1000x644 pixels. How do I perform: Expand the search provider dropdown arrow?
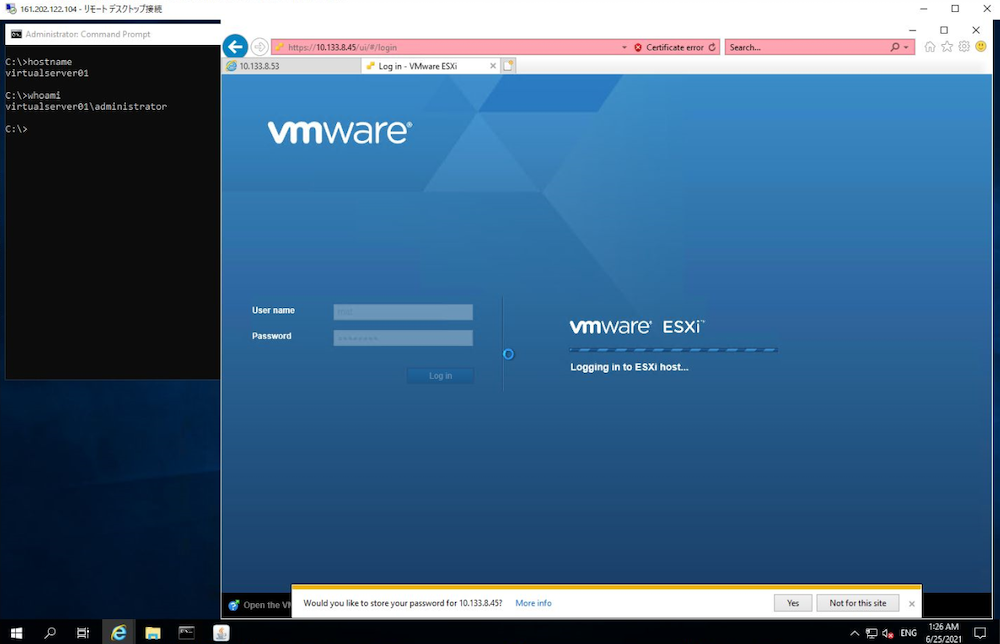907,47
